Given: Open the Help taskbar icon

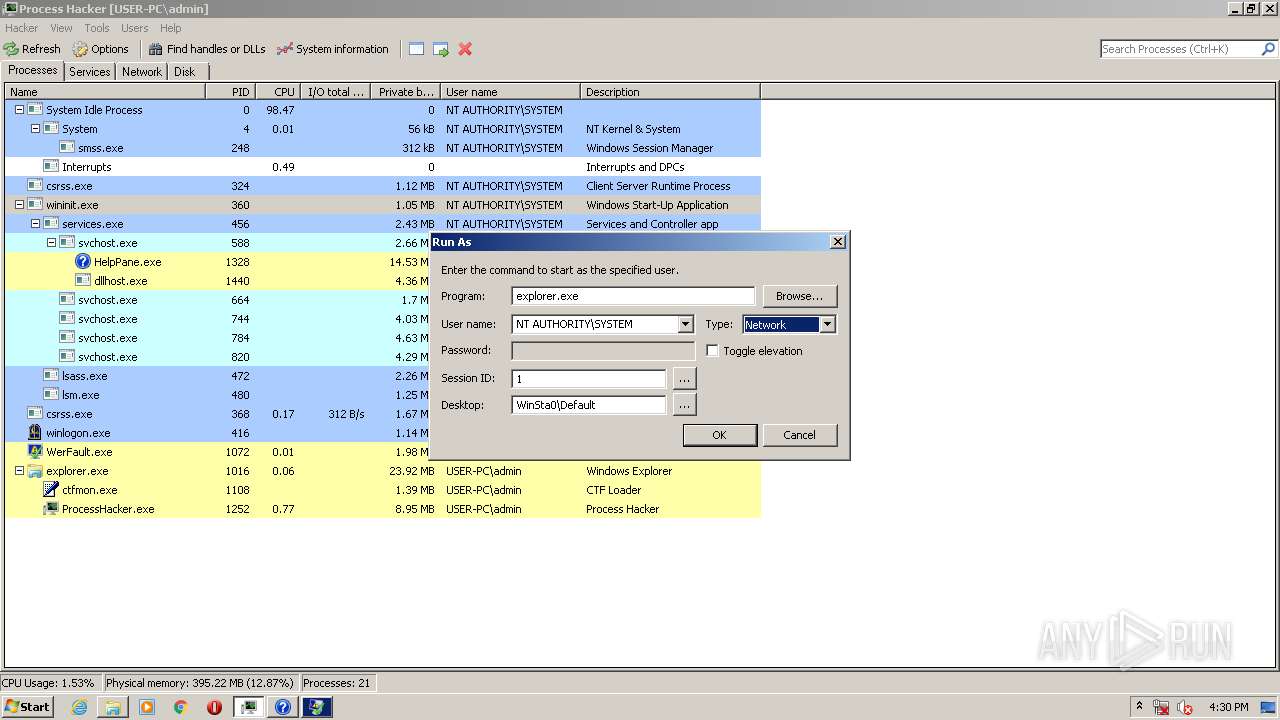Looking at the screenshot, I should point(283,707).
